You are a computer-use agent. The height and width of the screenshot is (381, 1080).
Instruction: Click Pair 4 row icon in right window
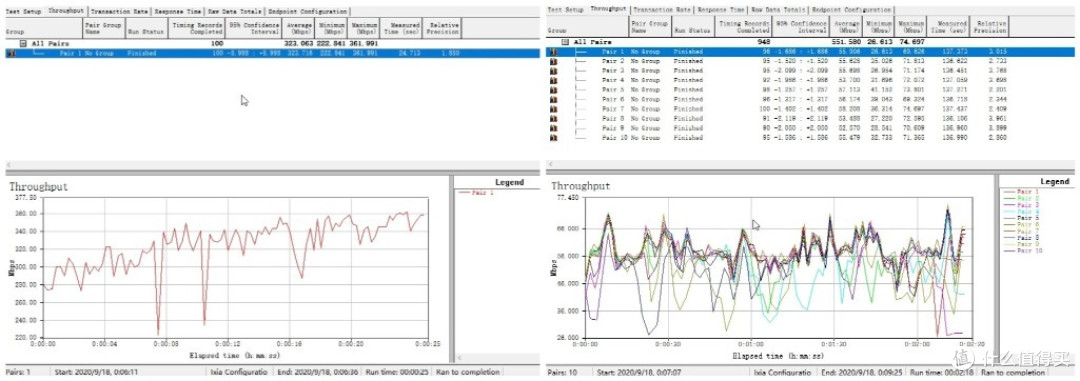pos(553,81)
